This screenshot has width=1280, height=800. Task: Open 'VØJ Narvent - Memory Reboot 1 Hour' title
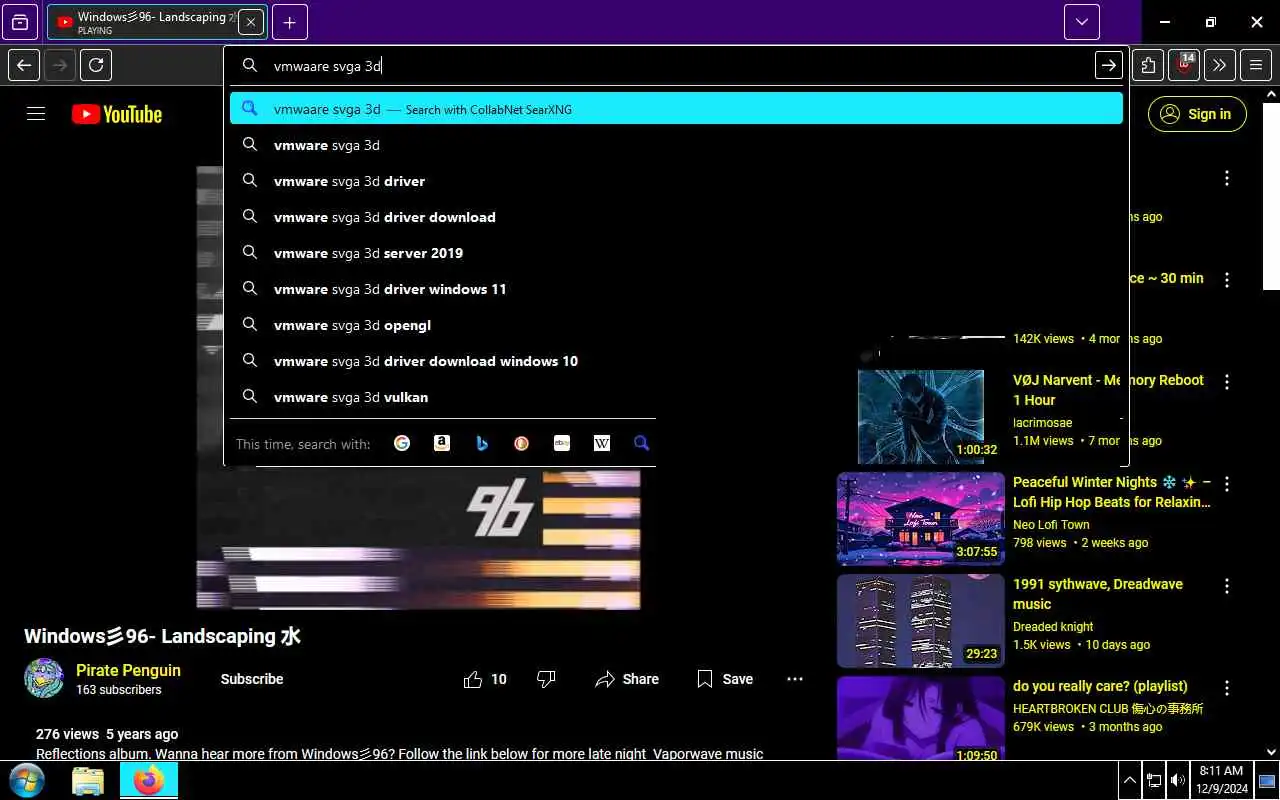(x=1108, y=390)
